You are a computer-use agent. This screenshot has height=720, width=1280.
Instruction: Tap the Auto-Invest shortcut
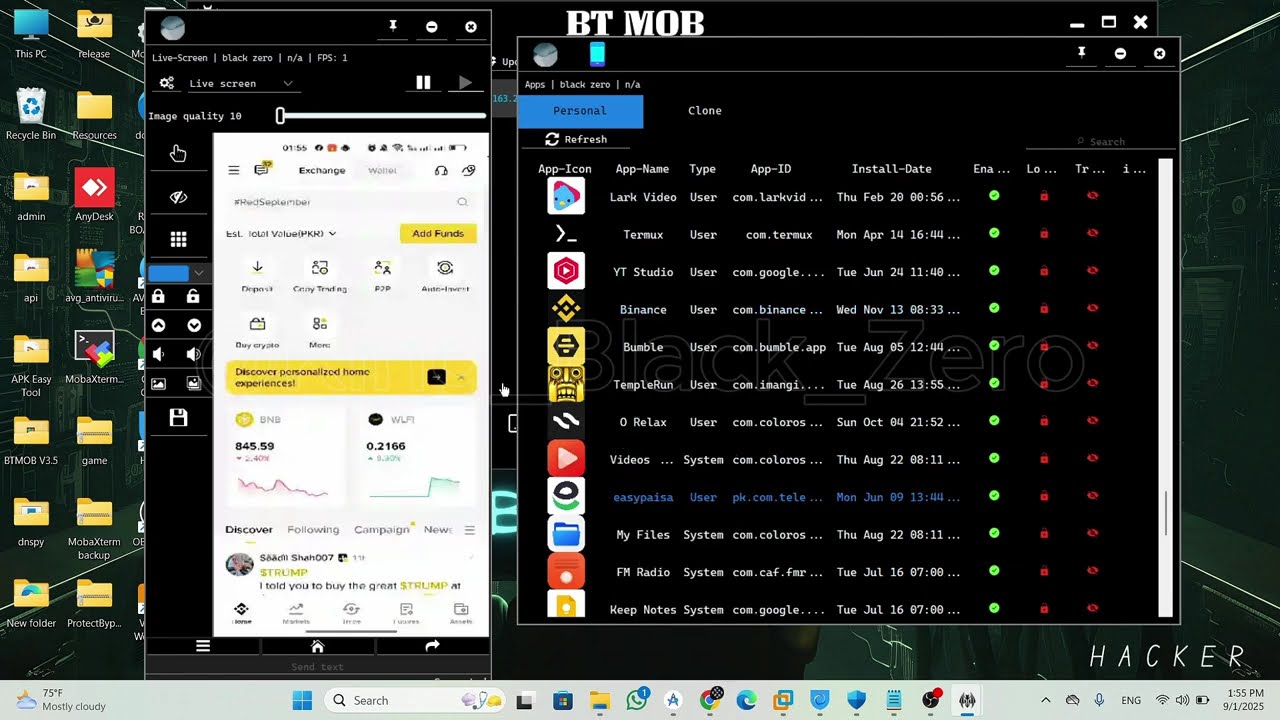tap(445, 276)
